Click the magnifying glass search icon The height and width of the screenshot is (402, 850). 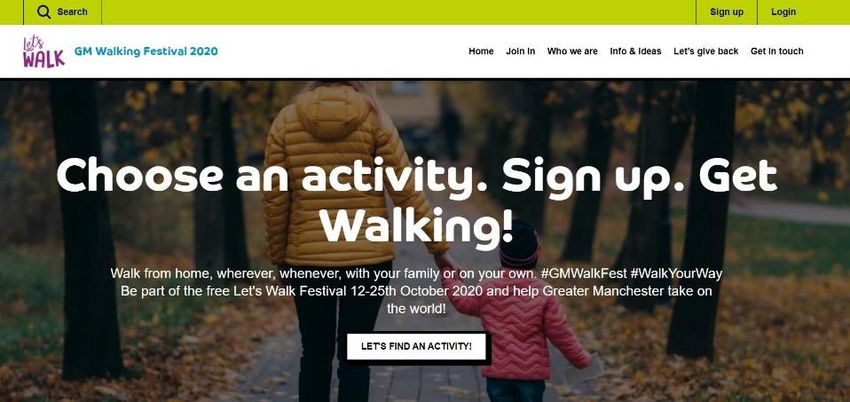[x=44, y=12]
